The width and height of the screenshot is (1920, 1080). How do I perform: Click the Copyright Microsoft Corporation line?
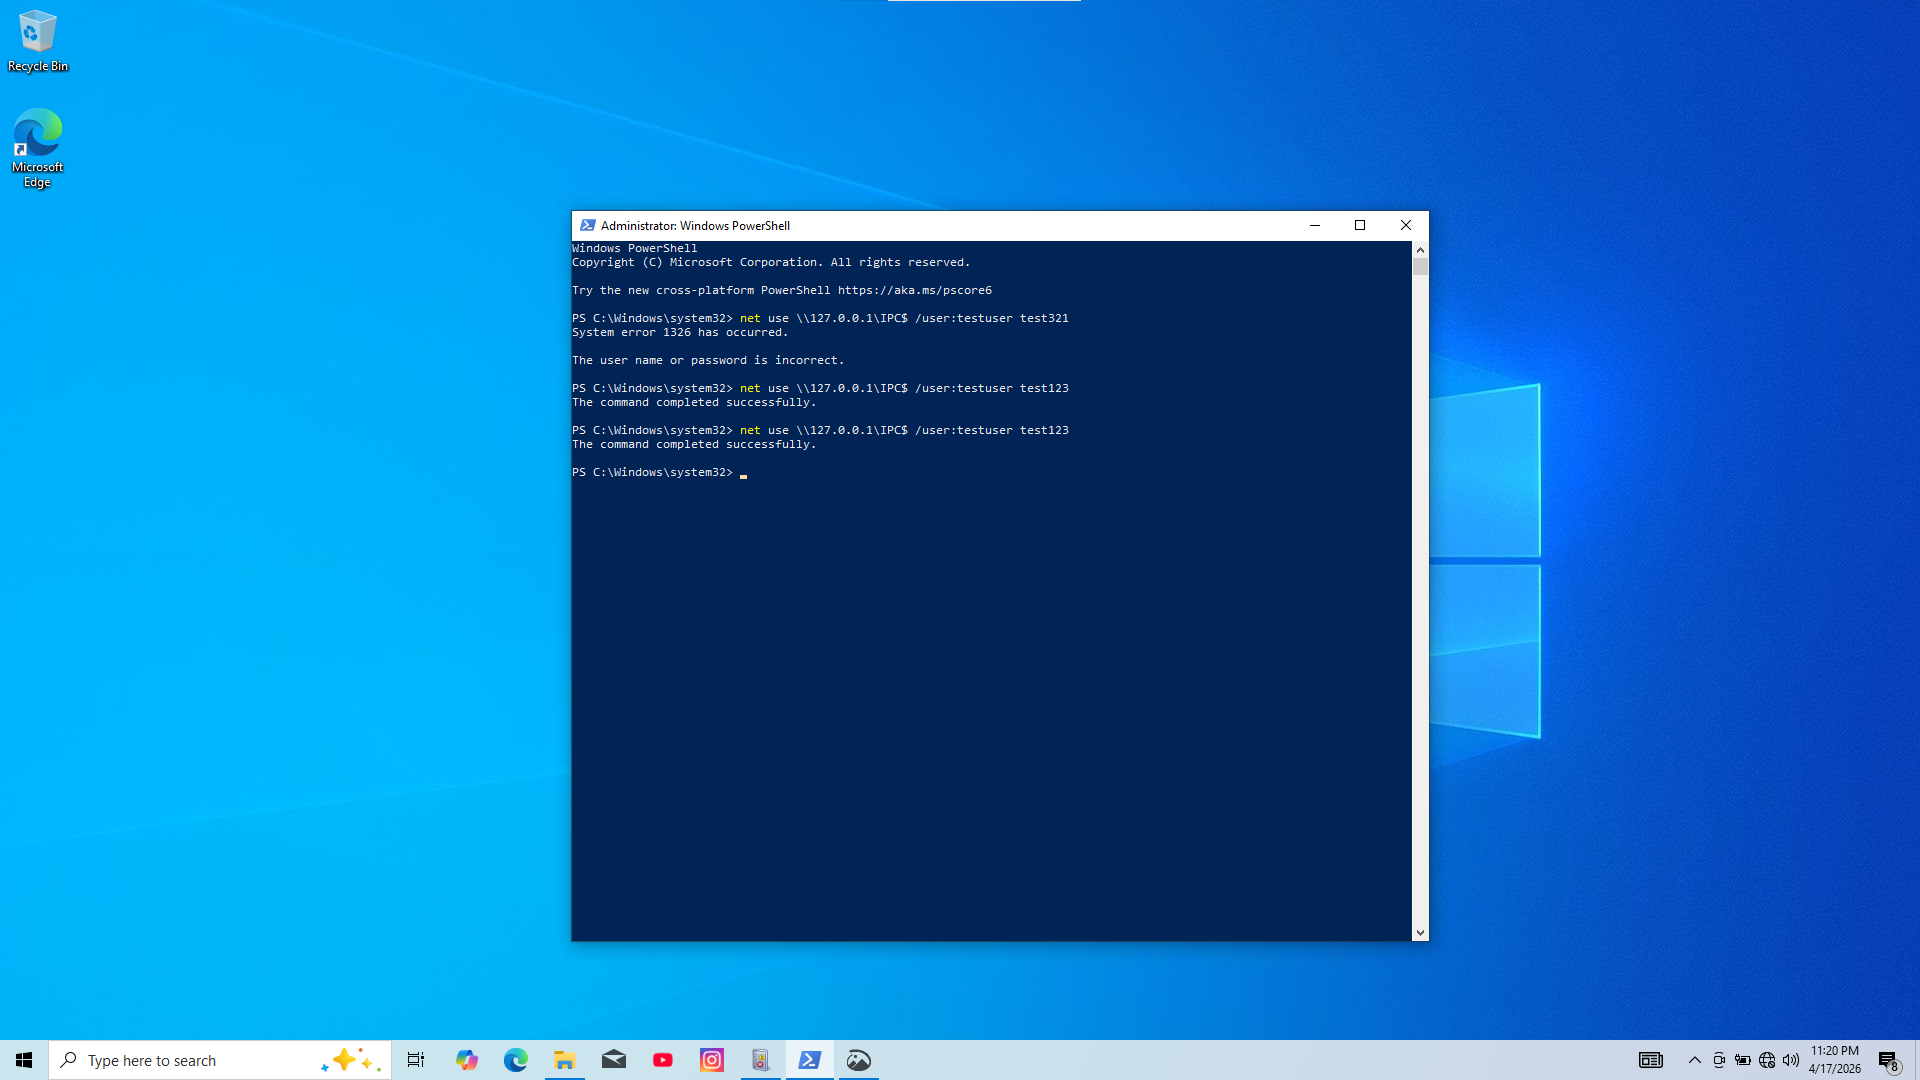click(771, 263)
